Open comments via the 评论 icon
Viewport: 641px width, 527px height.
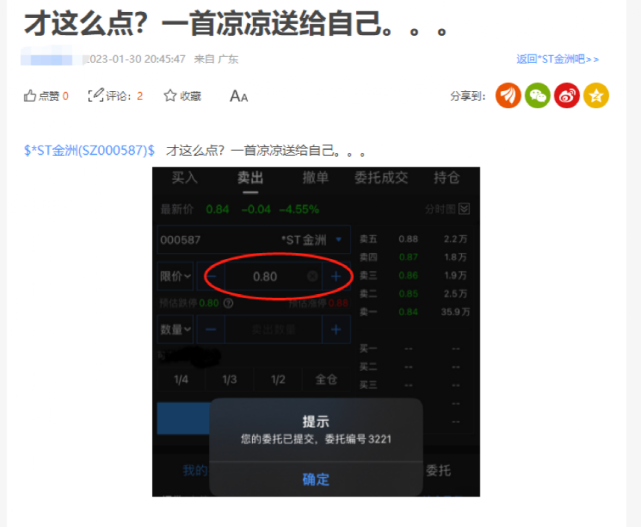pos(96,96)
